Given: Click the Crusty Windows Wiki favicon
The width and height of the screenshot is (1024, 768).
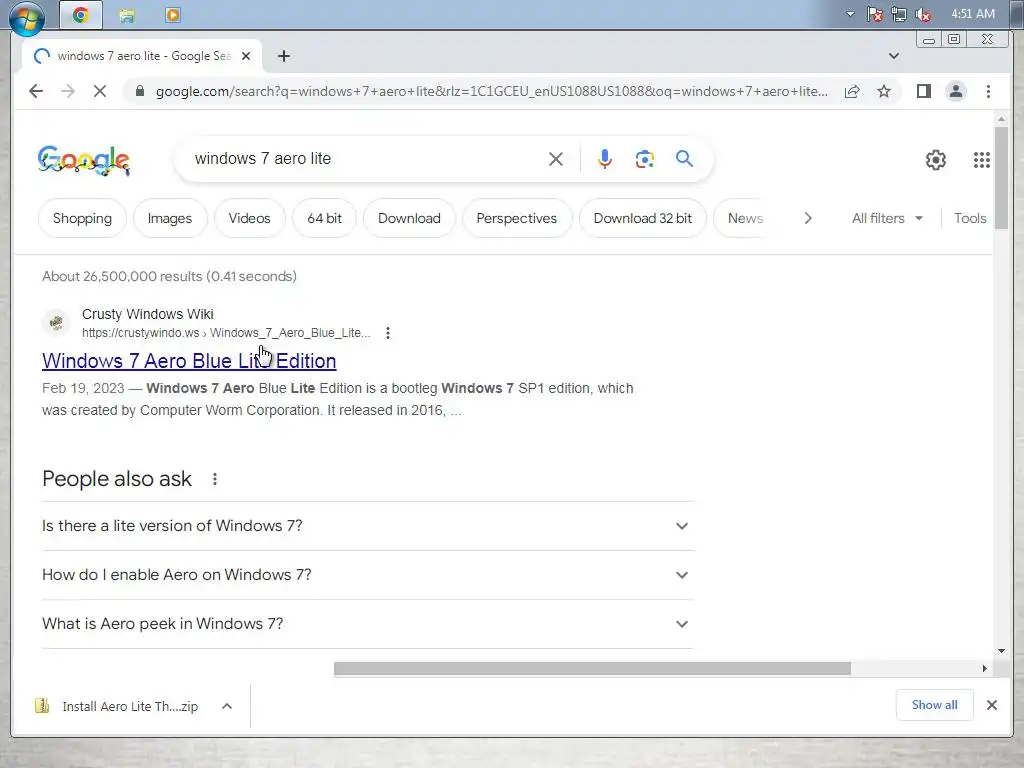Looking at the screenshot, I should click(56, 323).
